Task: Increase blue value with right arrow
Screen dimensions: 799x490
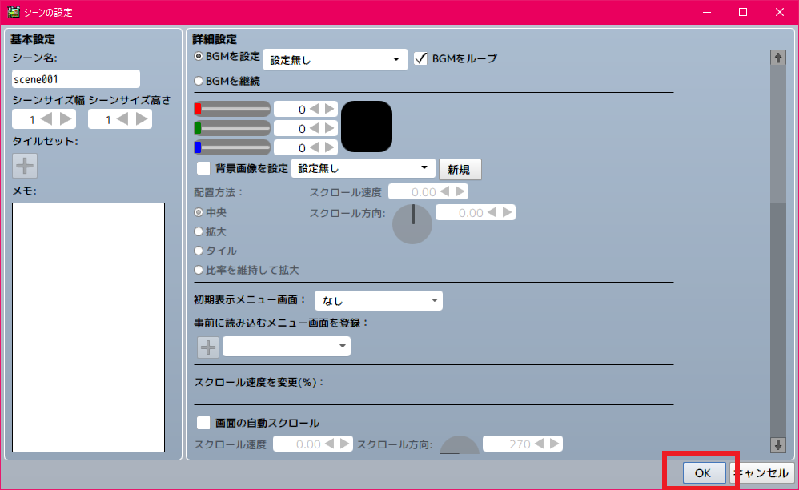Action: [x=330, y=148]
